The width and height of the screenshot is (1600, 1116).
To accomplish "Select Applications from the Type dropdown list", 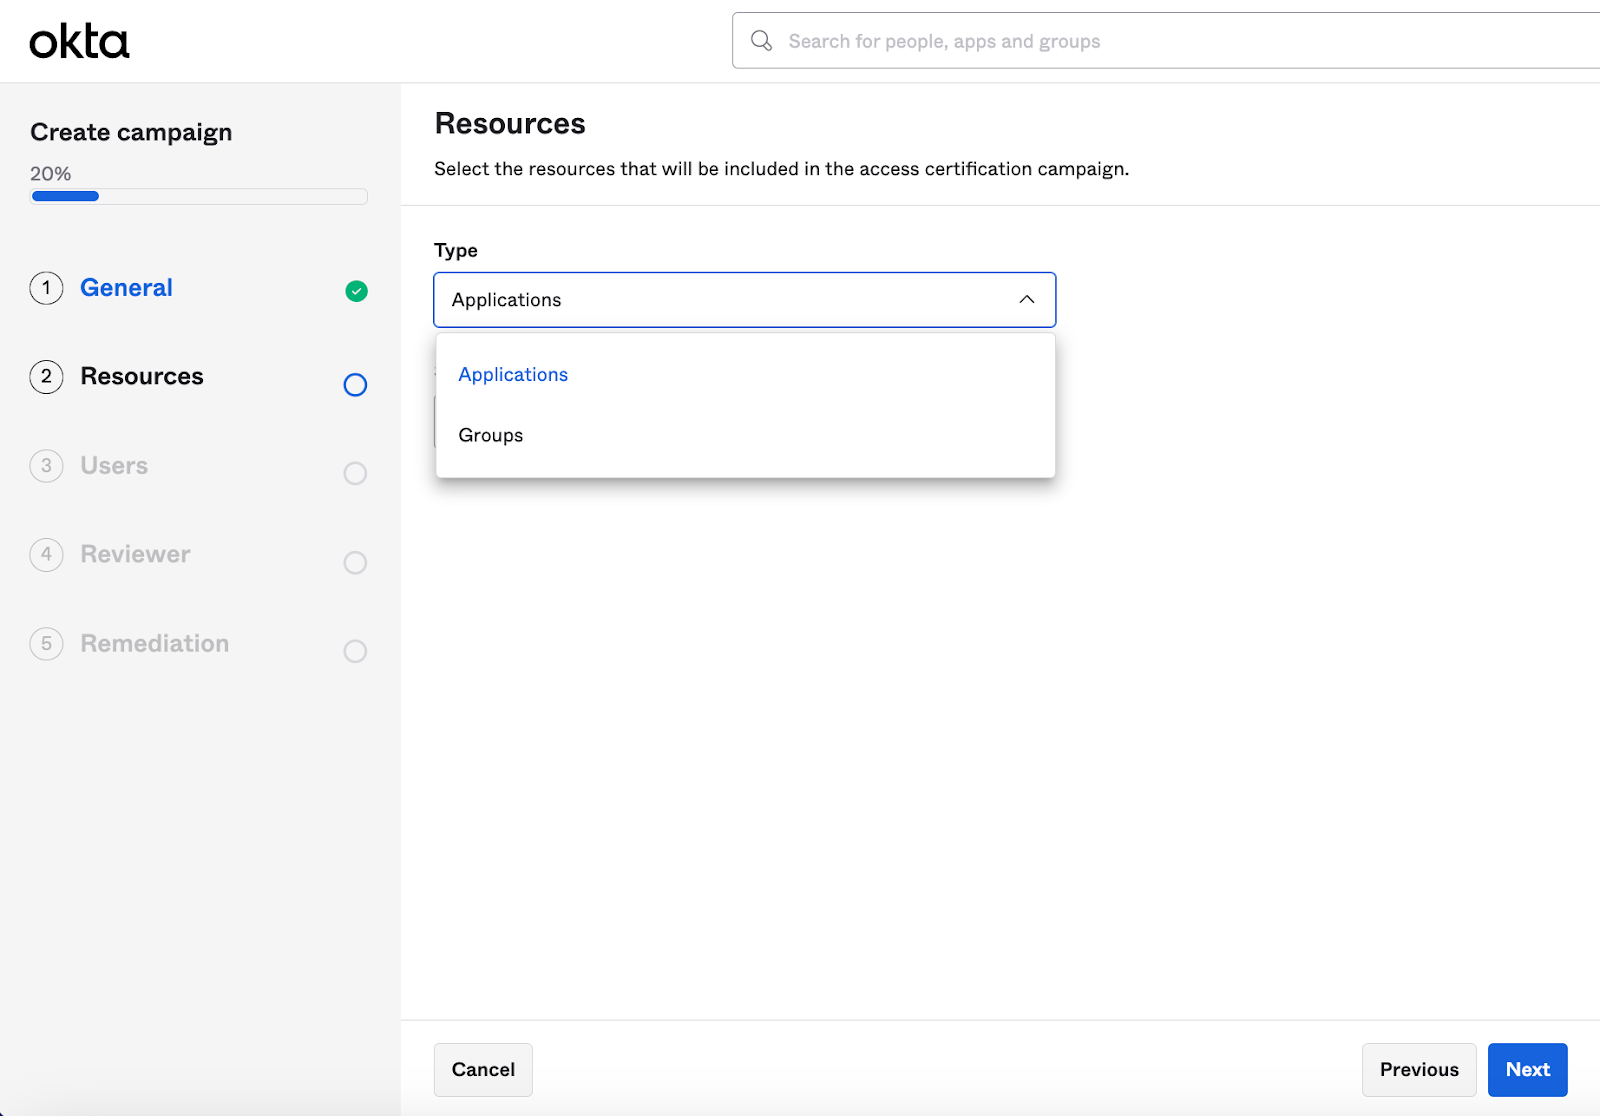I will [x=512, y=374].
